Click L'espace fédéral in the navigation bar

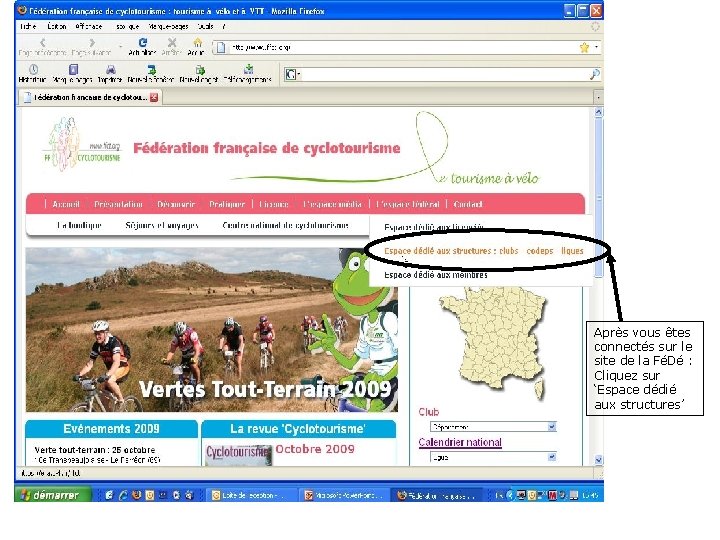pos(408,204)
